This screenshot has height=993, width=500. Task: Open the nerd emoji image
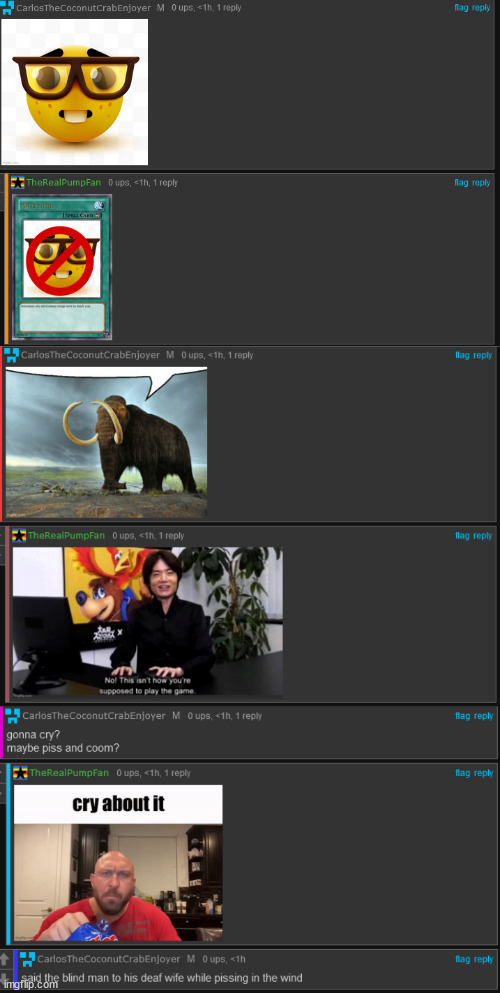tap(75, 92)
